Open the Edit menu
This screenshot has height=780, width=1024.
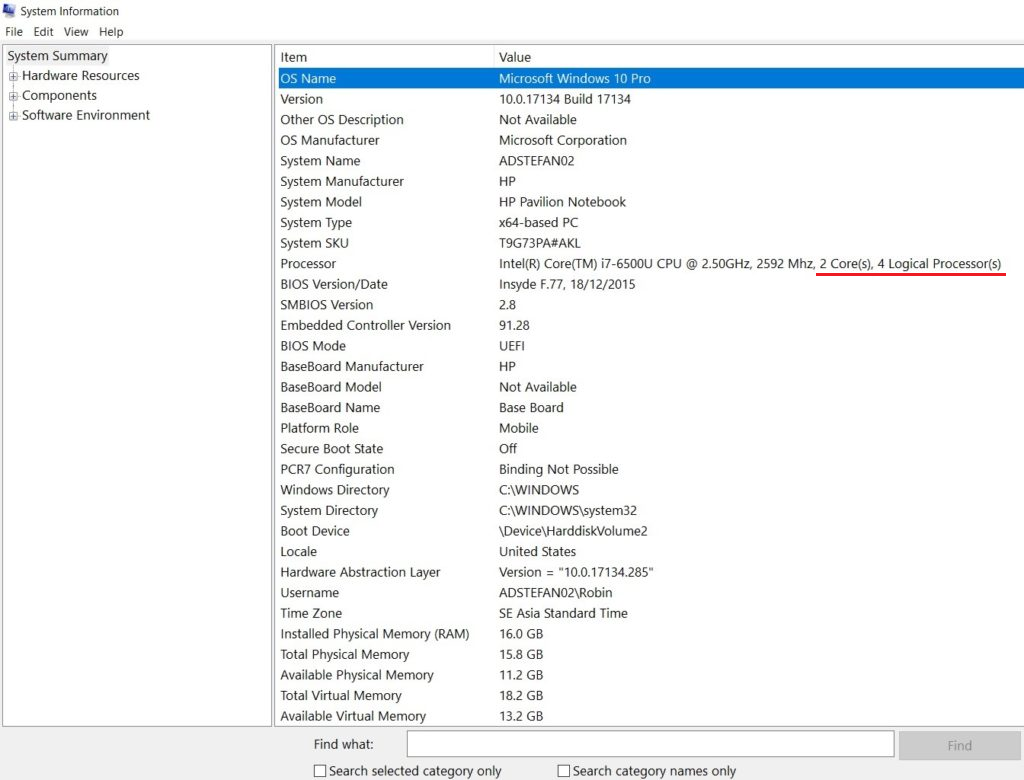click(43, 31)
